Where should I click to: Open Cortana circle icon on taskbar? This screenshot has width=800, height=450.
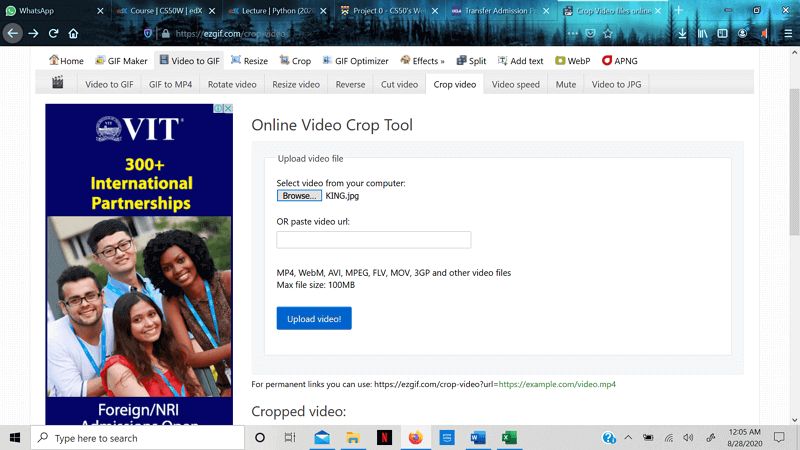[260, 438]
